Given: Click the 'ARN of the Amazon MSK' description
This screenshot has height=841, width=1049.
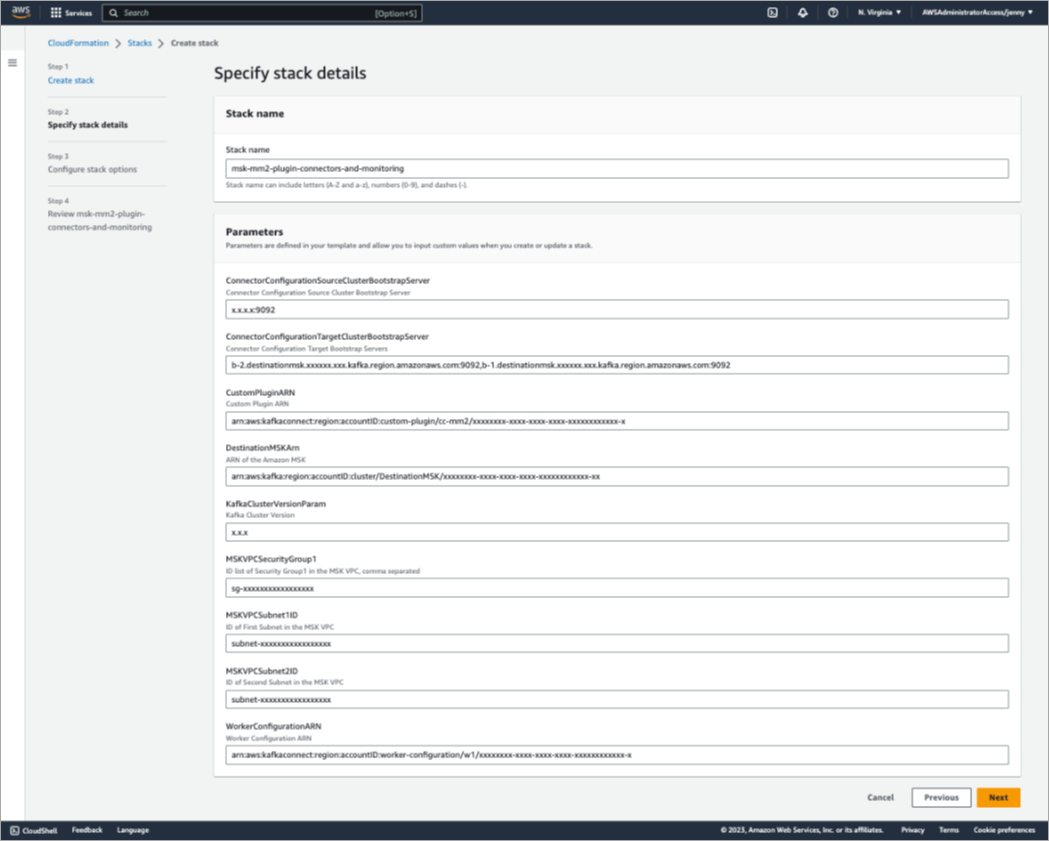Looking at the screenshot, I should click(x=265, y=460).
